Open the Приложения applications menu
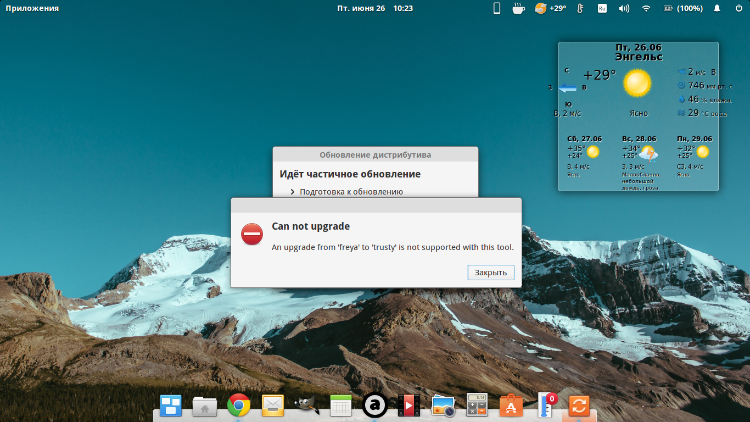Image resolution: width=750 pixels, height=422 pixels. 33,8
